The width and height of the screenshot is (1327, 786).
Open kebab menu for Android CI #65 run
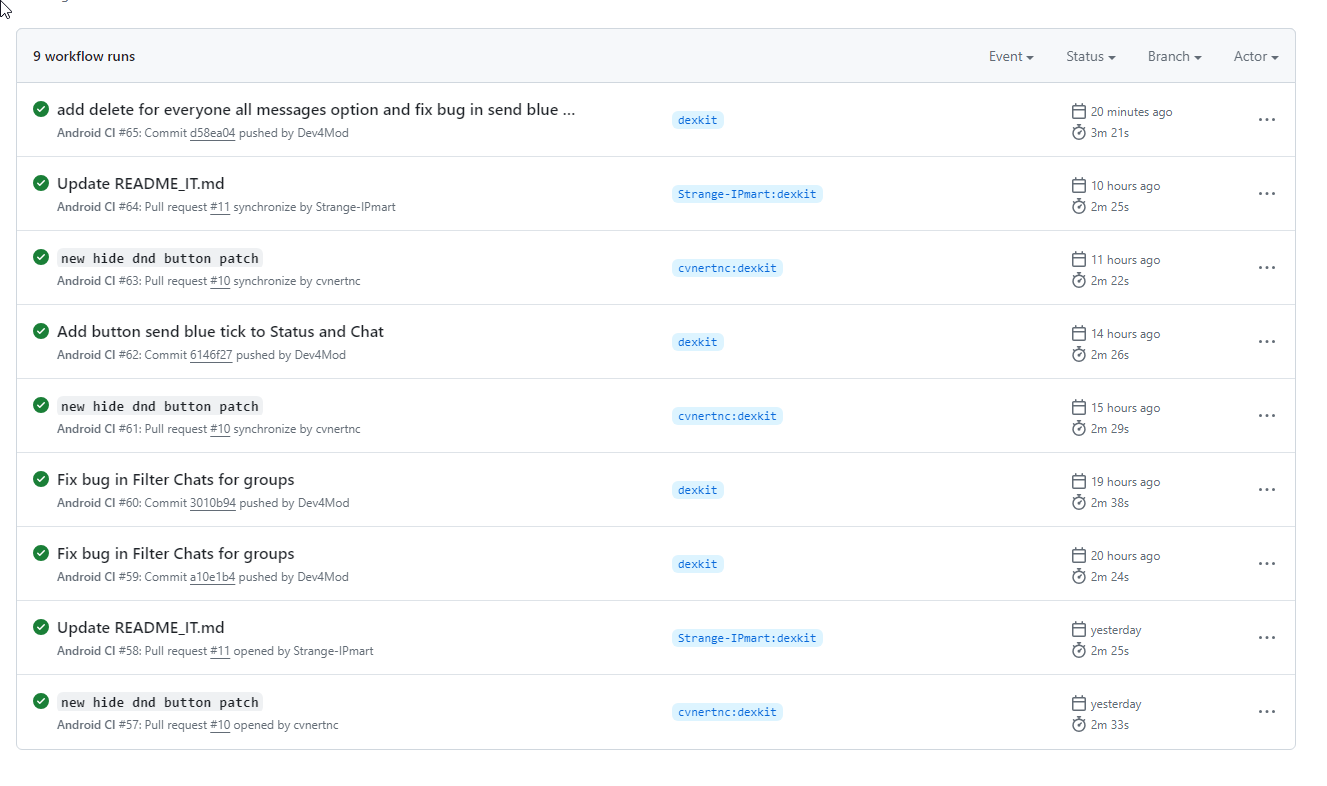[1266, 120]
